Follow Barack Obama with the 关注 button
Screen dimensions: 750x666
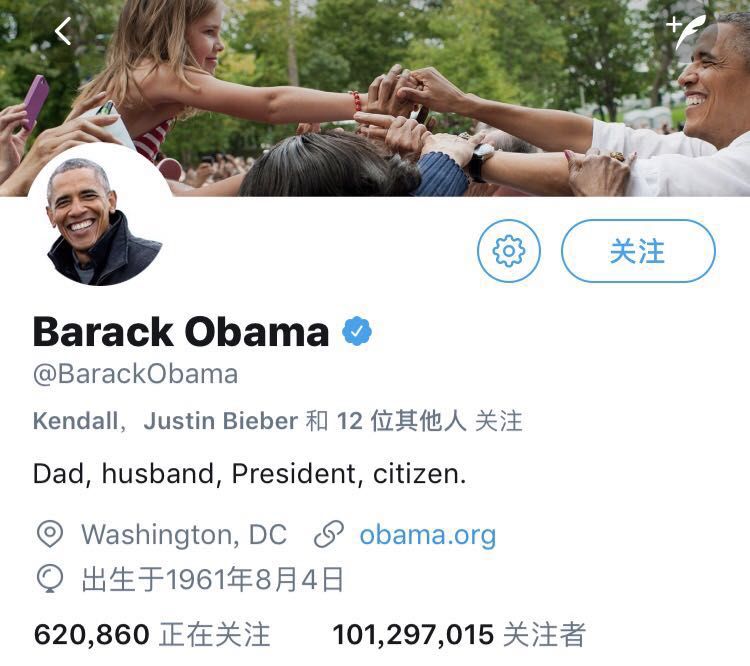(x=638, y=251)
